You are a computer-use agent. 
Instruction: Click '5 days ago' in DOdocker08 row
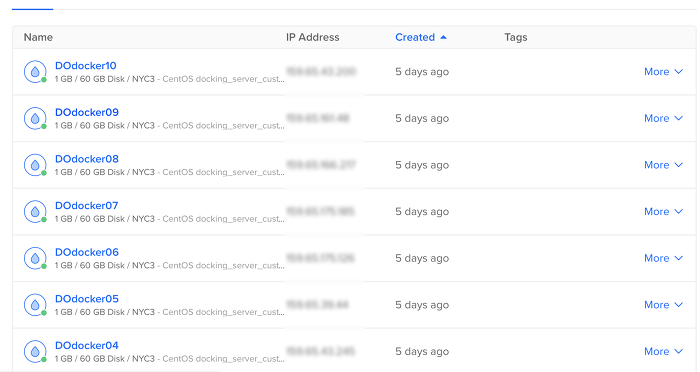422,165
